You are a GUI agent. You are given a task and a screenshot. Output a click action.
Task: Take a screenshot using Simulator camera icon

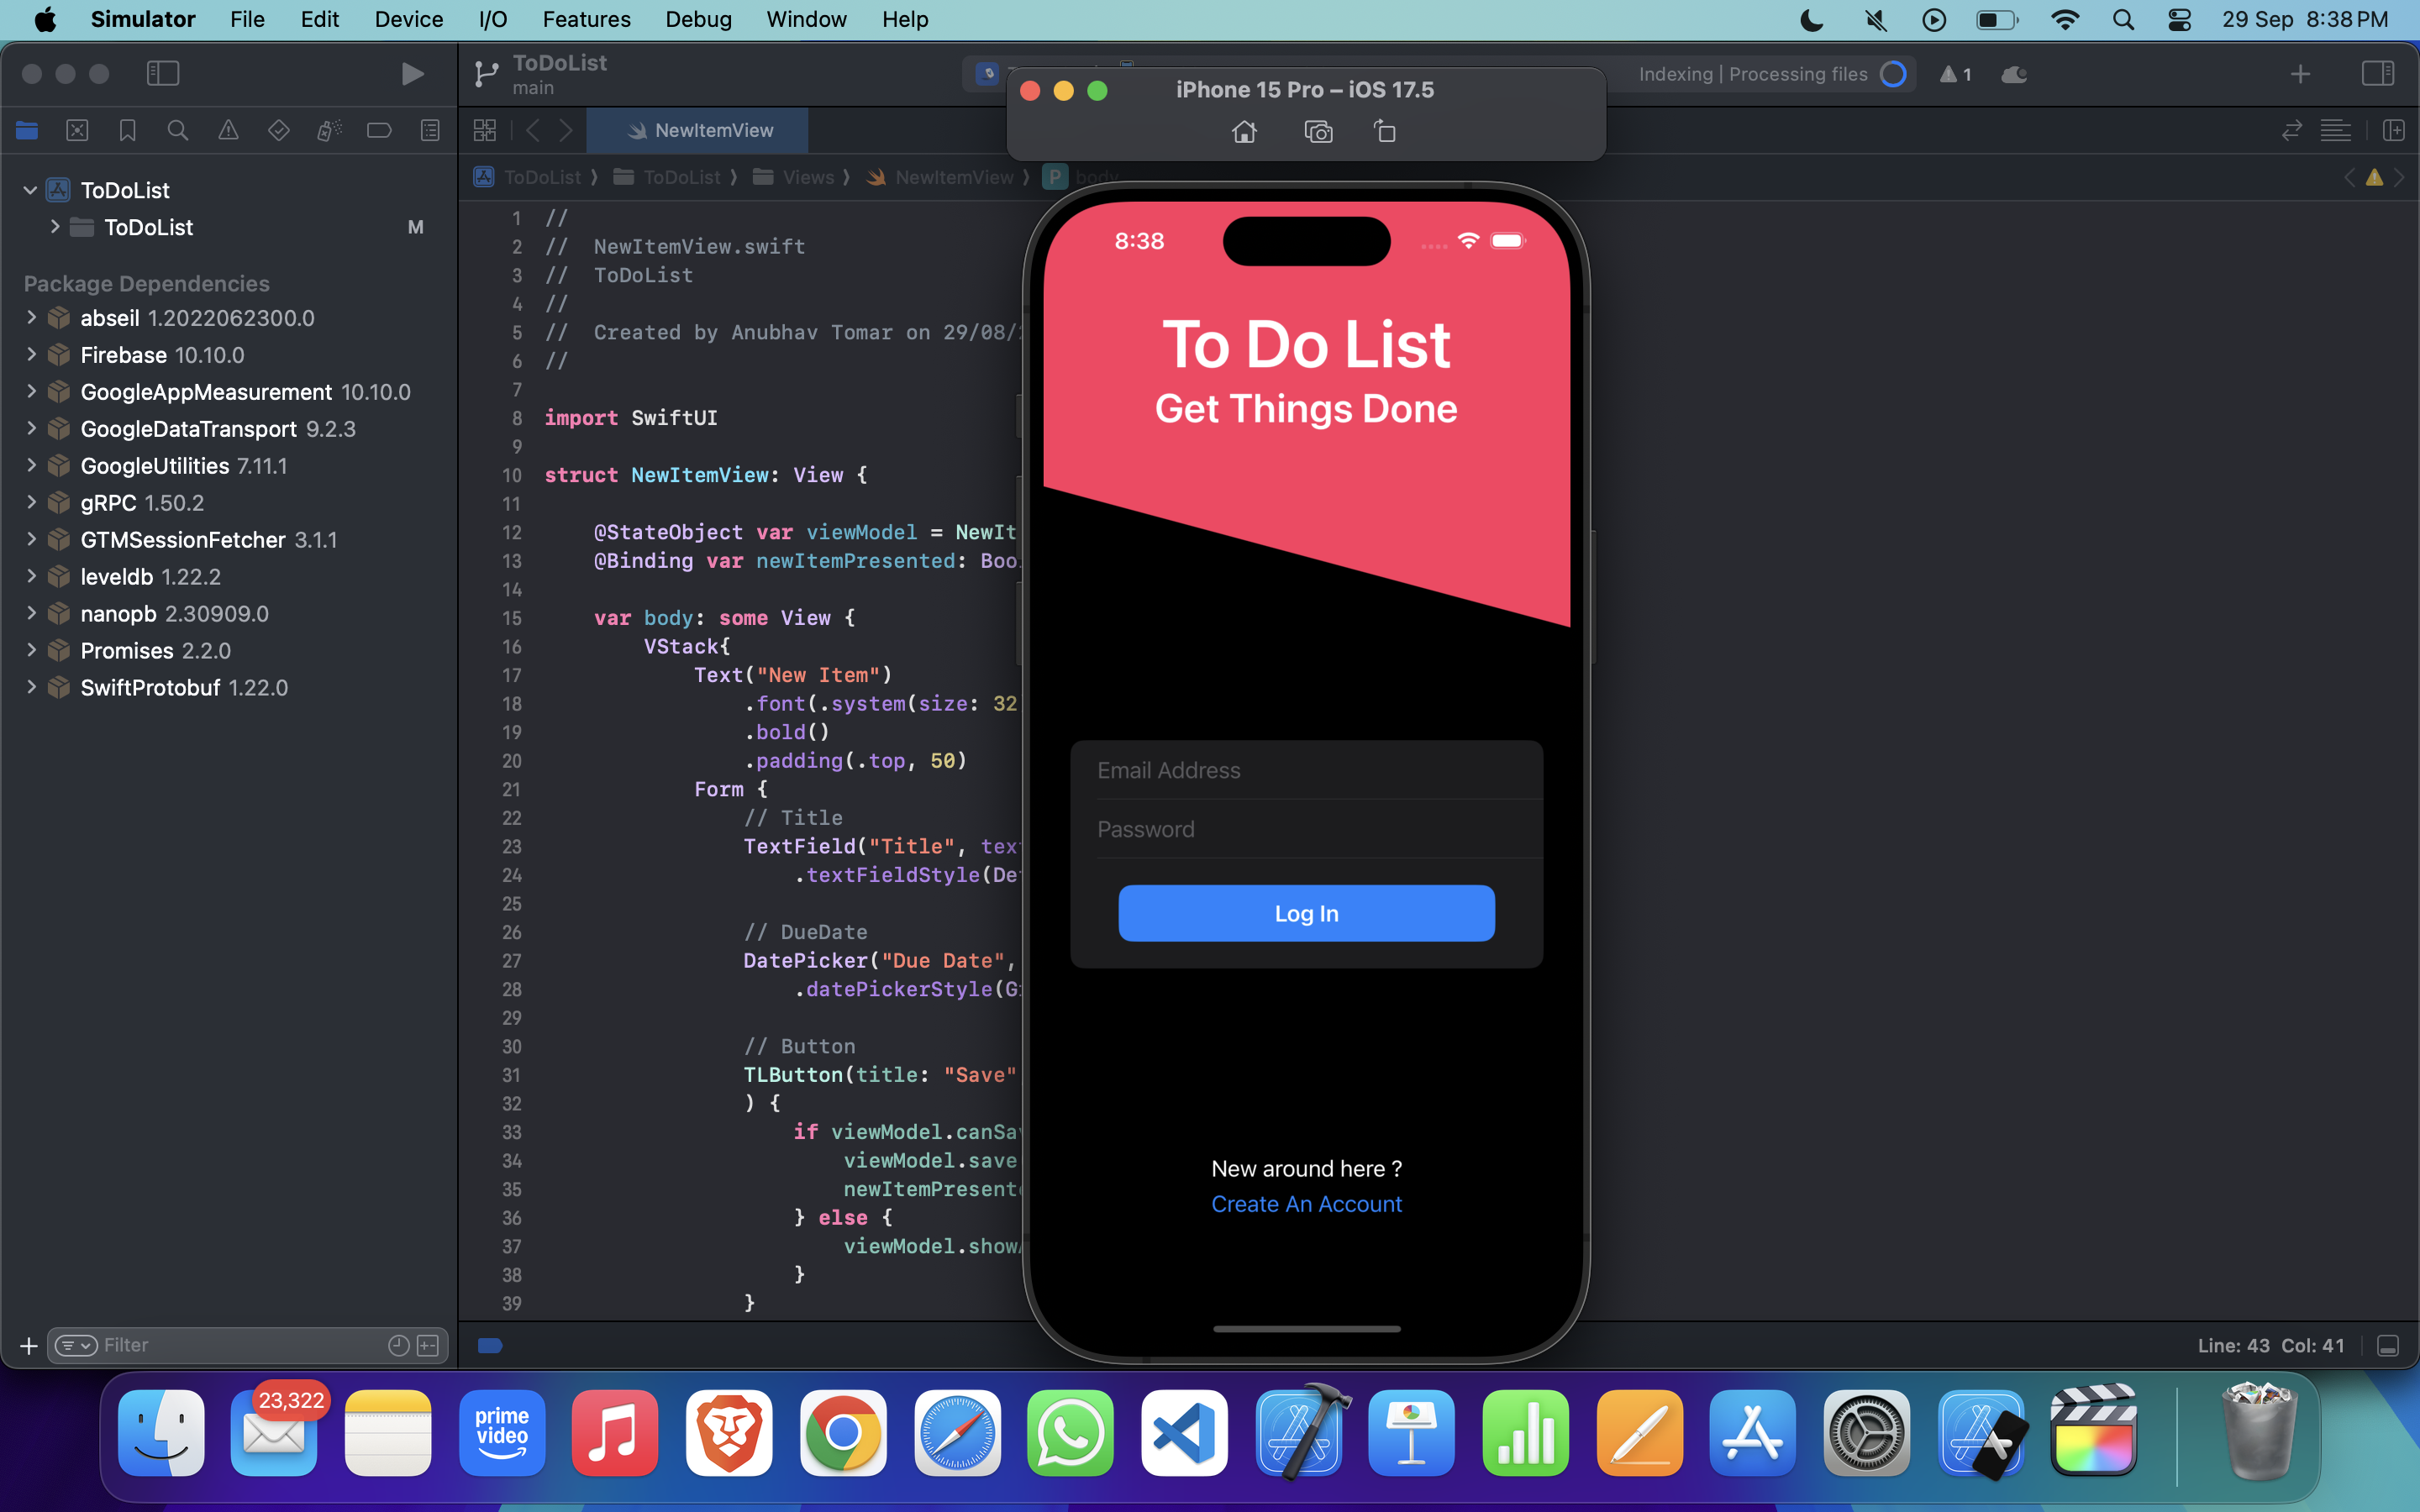click(x=1319, y=131)
